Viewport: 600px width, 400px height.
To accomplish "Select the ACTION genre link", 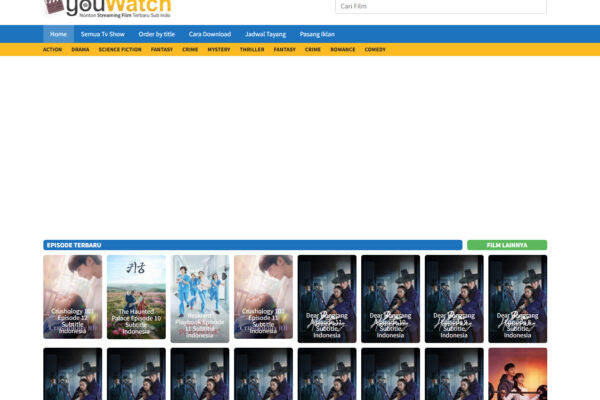I will pos(52,49).
